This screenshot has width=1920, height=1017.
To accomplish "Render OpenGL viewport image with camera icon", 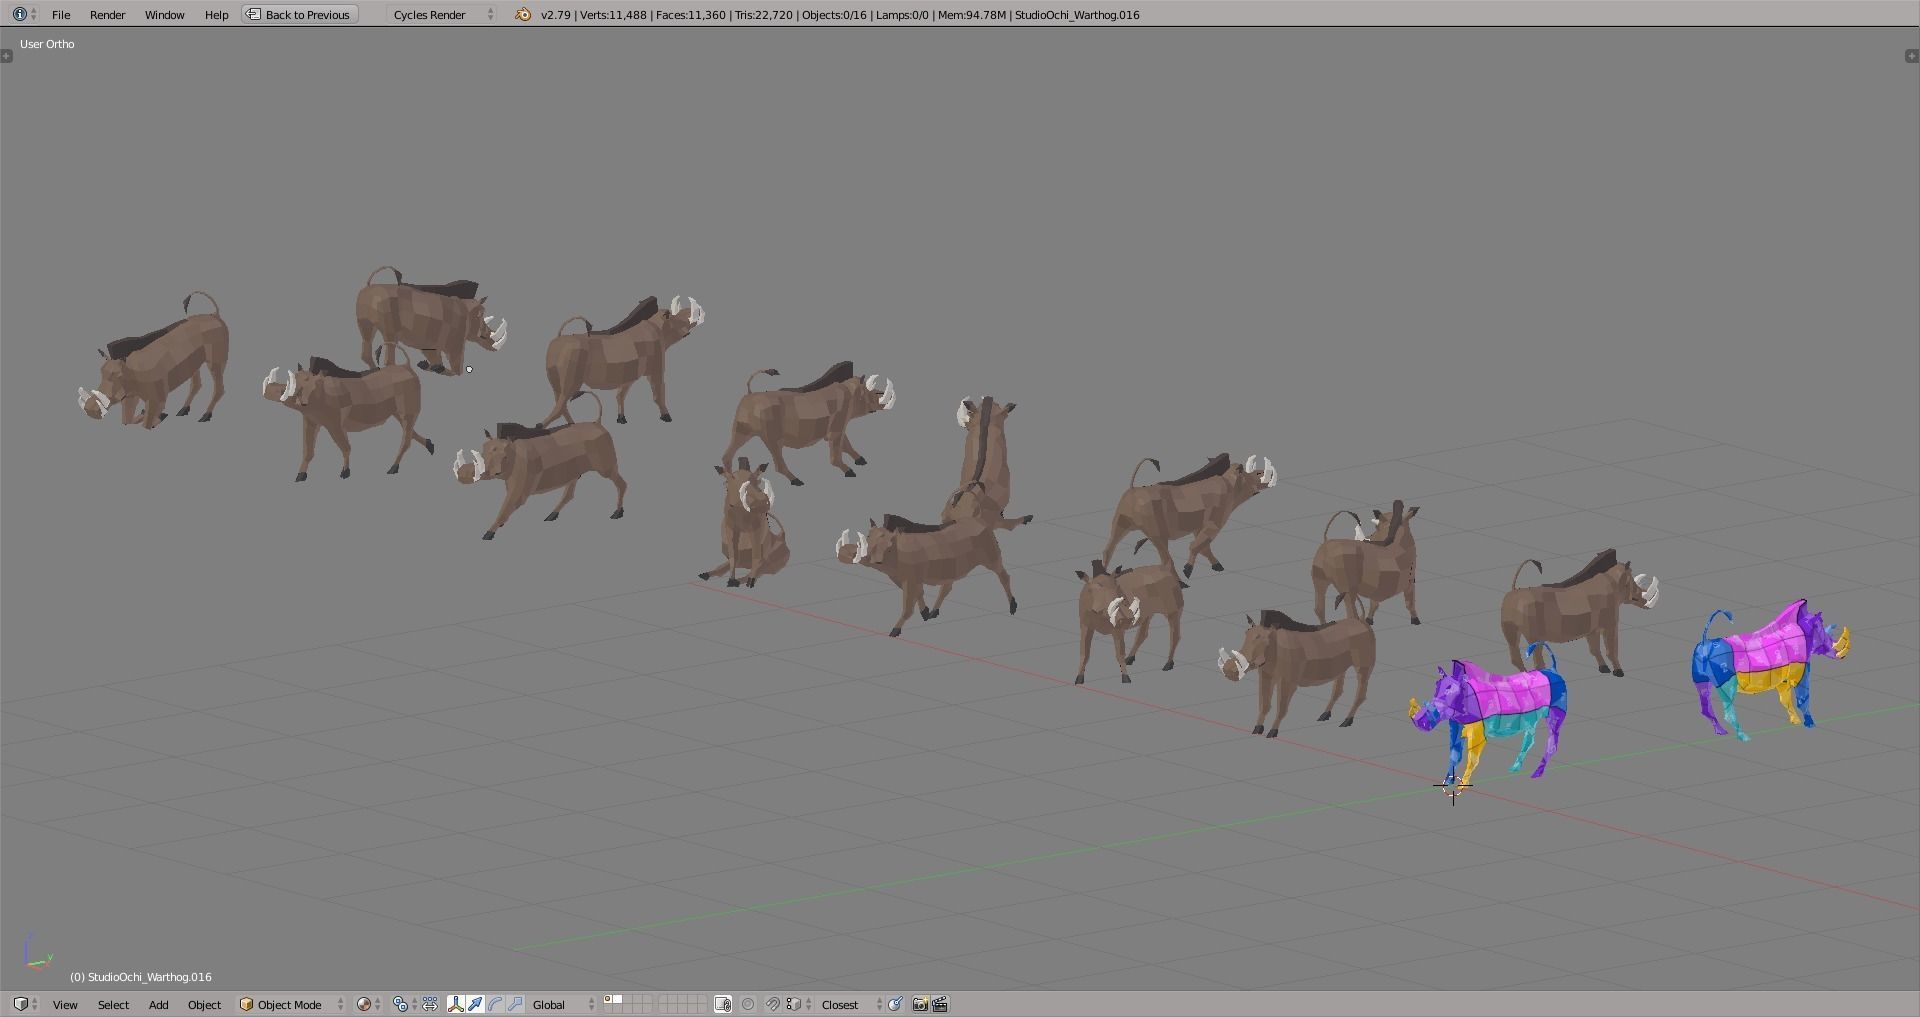I will click(x=920, y=1005).
